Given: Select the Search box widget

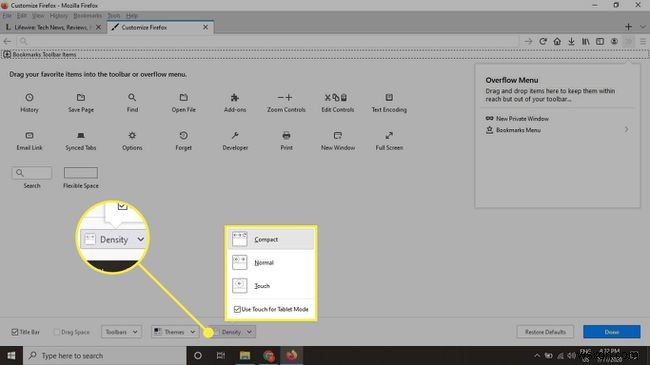Looking at the screenshot, I should coord(32,173).
